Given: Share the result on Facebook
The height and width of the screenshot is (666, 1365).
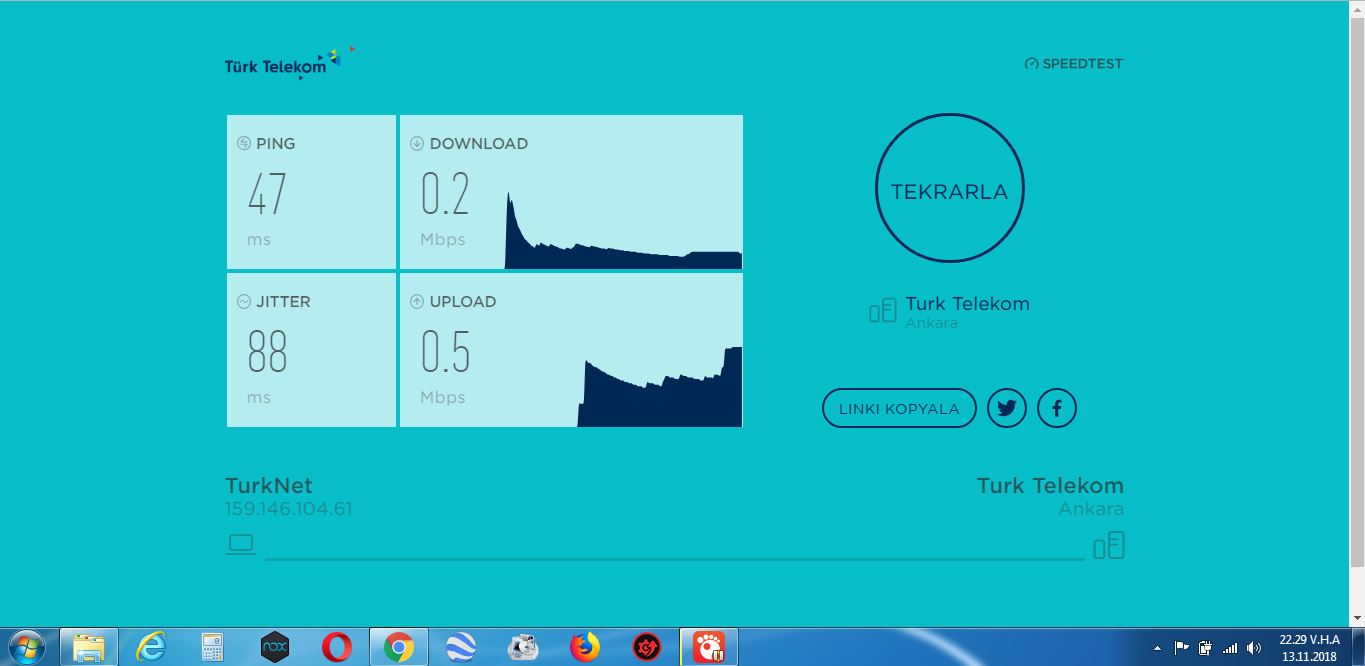Looking at the screenshot, I should coord(1057,408).
